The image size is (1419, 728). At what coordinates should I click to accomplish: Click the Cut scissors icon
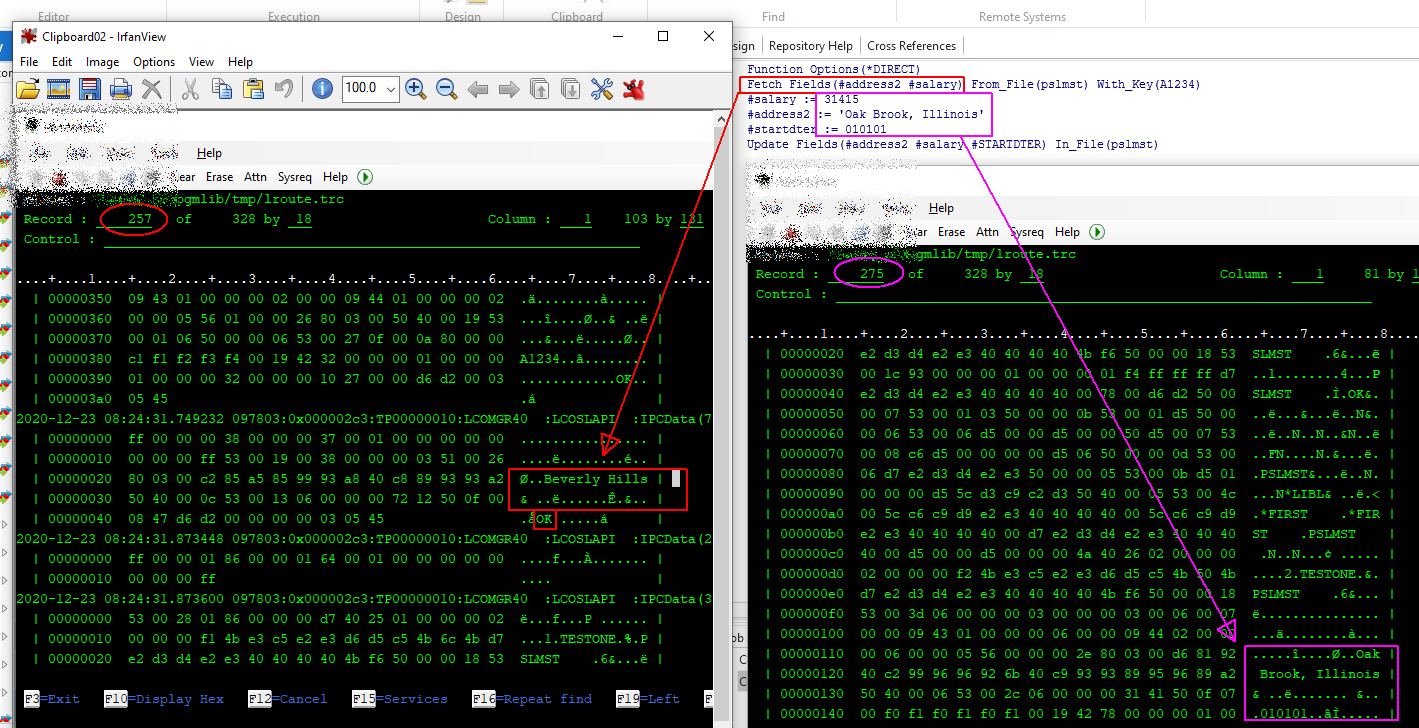click(x=191, y=88)
